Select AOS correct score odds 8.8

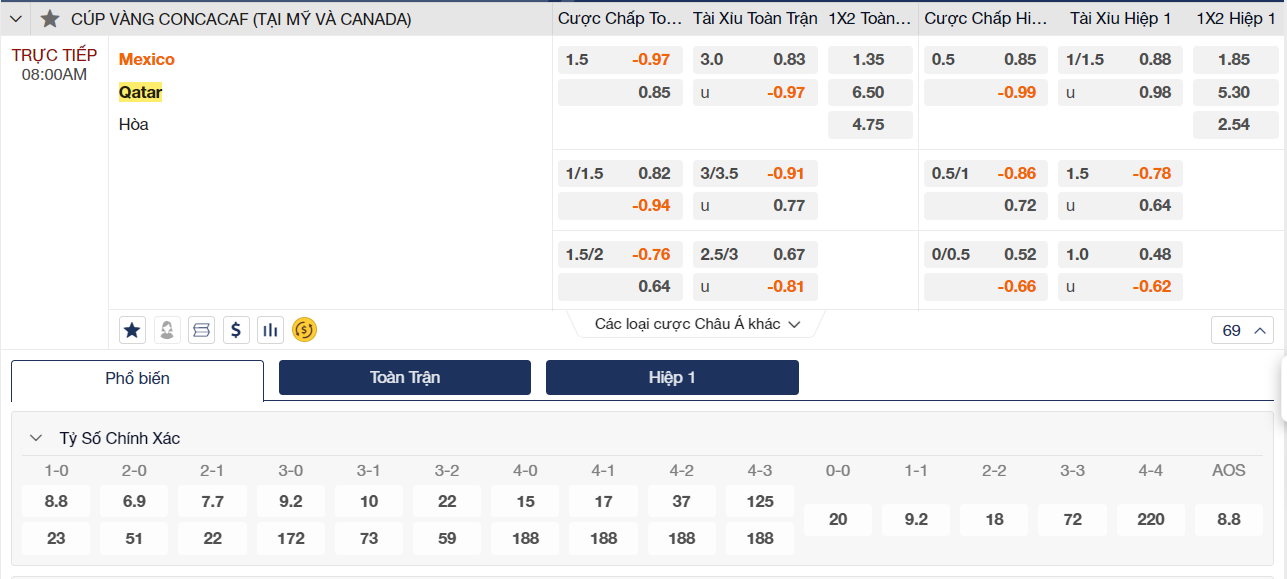1229,519
